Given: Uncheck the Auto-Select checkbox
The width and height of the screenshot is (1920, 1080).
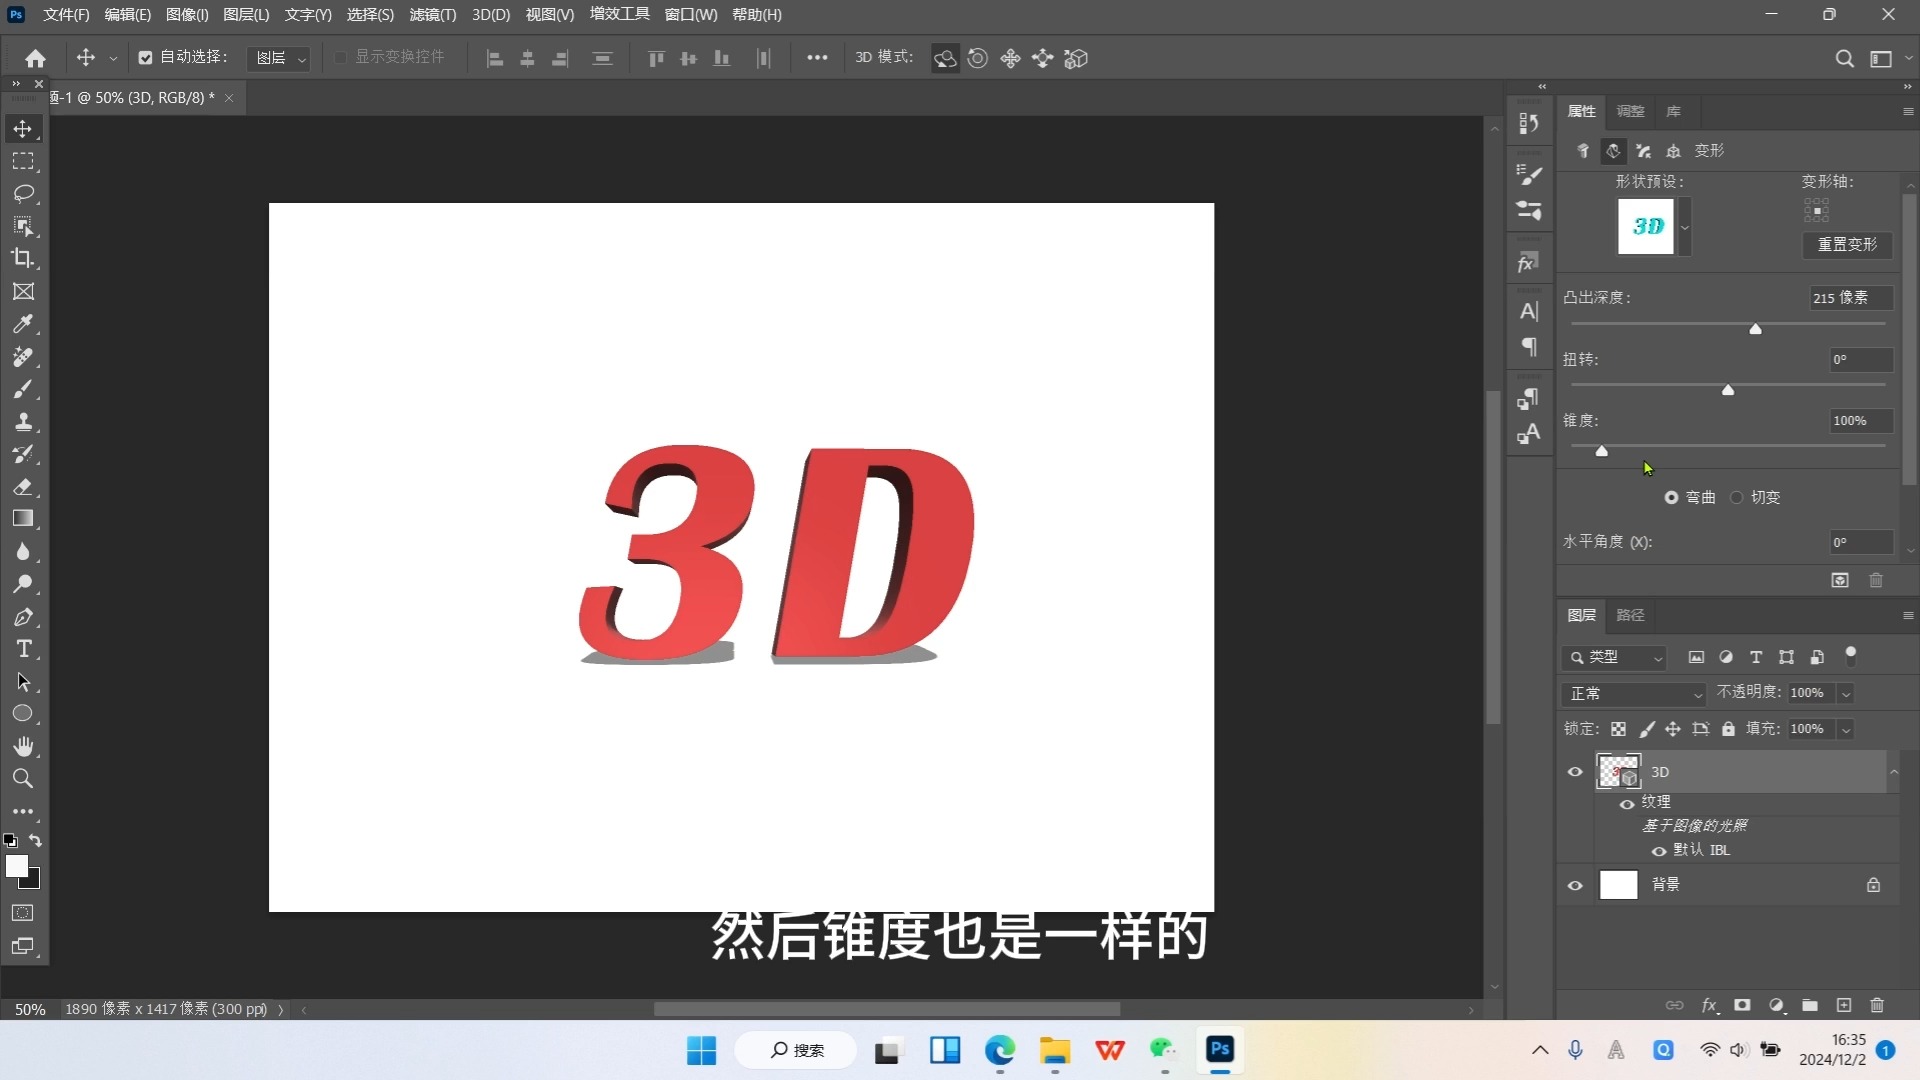Looking at the screenshot, I should 145,58.
